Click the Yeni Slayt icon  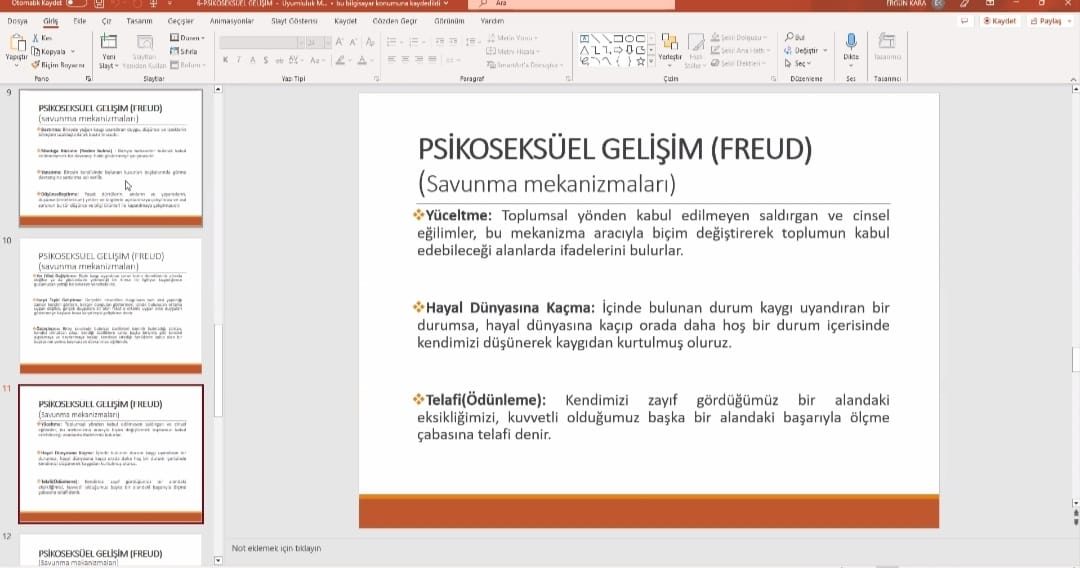click(109, 42)
